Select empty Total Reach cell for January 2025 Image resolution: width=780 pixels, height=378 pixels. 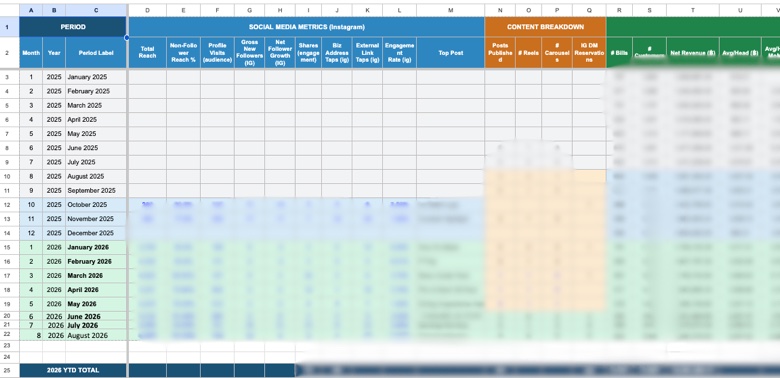[x=147, y=77]
